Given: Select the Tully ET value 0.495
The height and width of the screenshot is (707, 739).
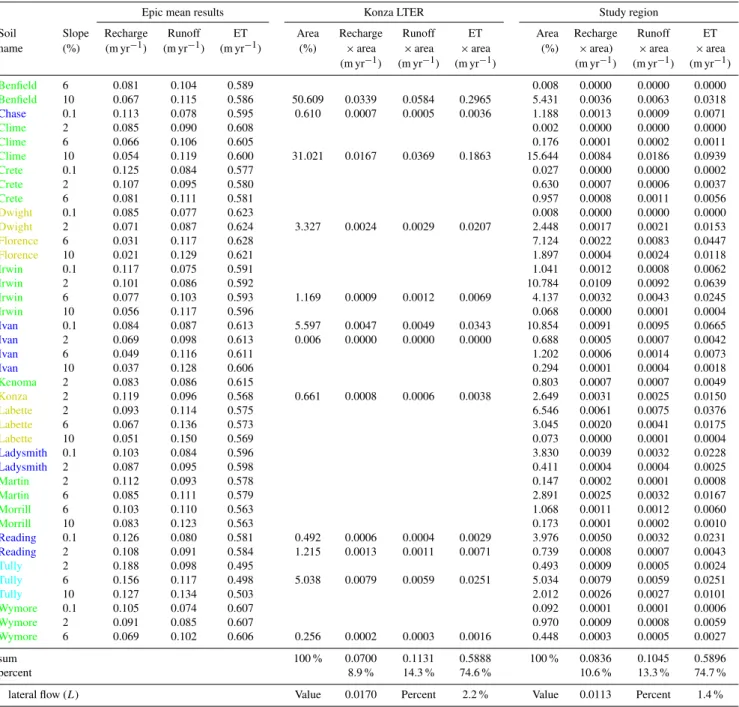Looking at the screenshot, I should pos(240,566).
